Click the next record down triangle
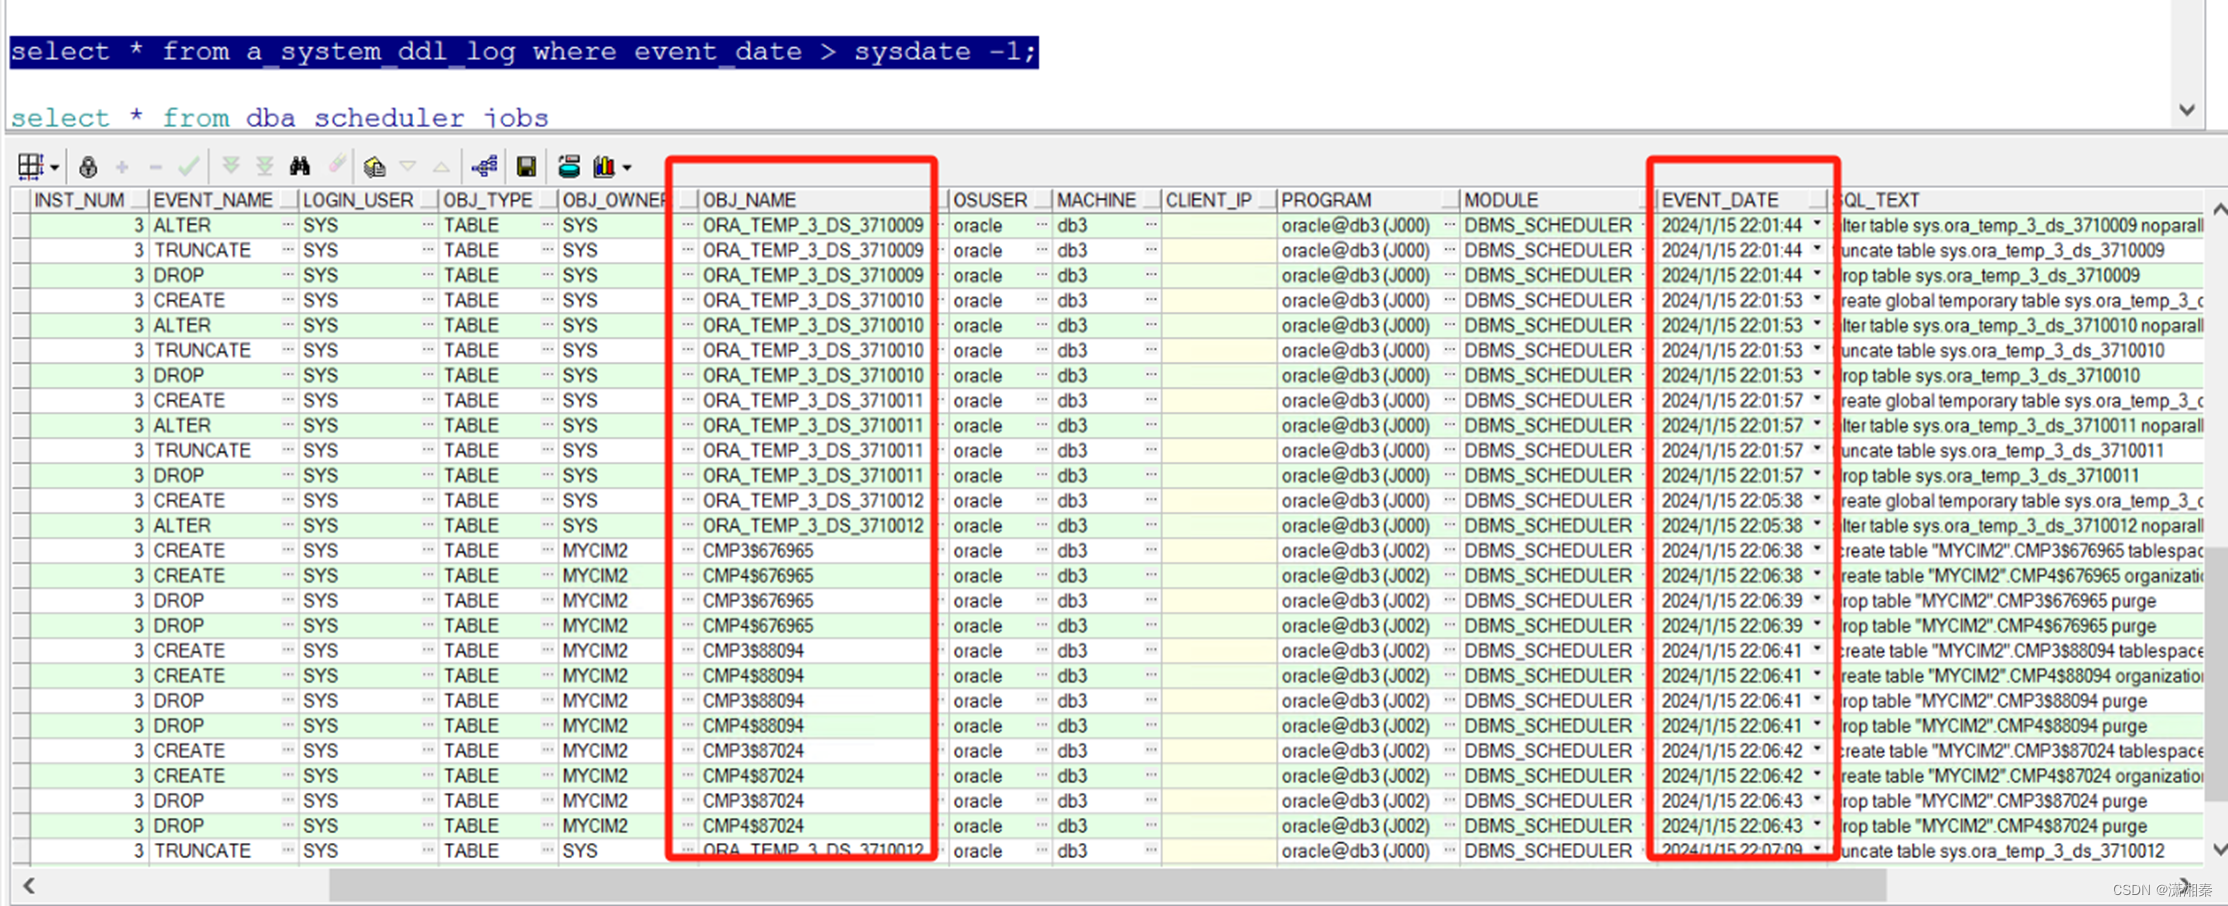The height and width of the screenshot is (906, 2228). (408, 166)
